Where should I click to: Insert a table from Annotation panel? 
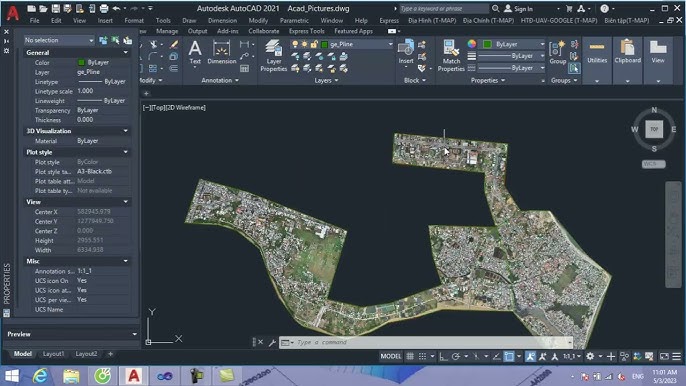(x=244, y=68)
